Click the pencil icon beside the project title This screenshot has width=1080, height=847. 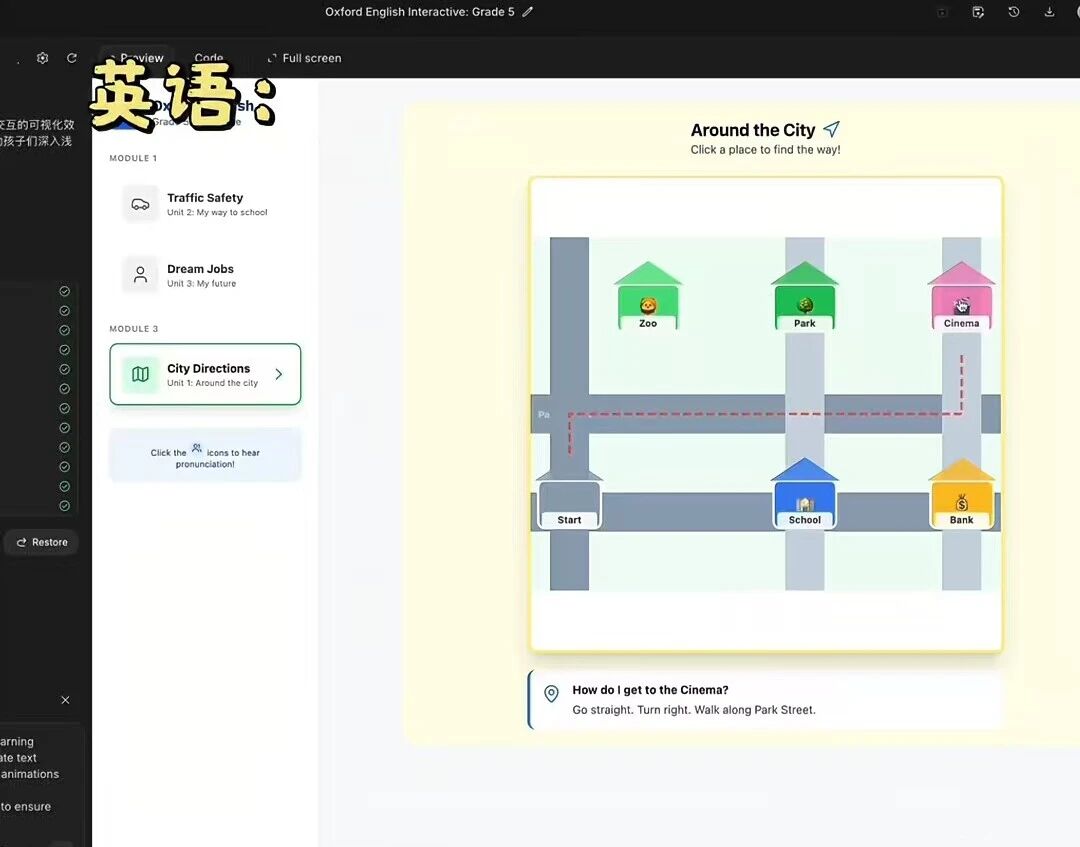(x=528, y=12)
